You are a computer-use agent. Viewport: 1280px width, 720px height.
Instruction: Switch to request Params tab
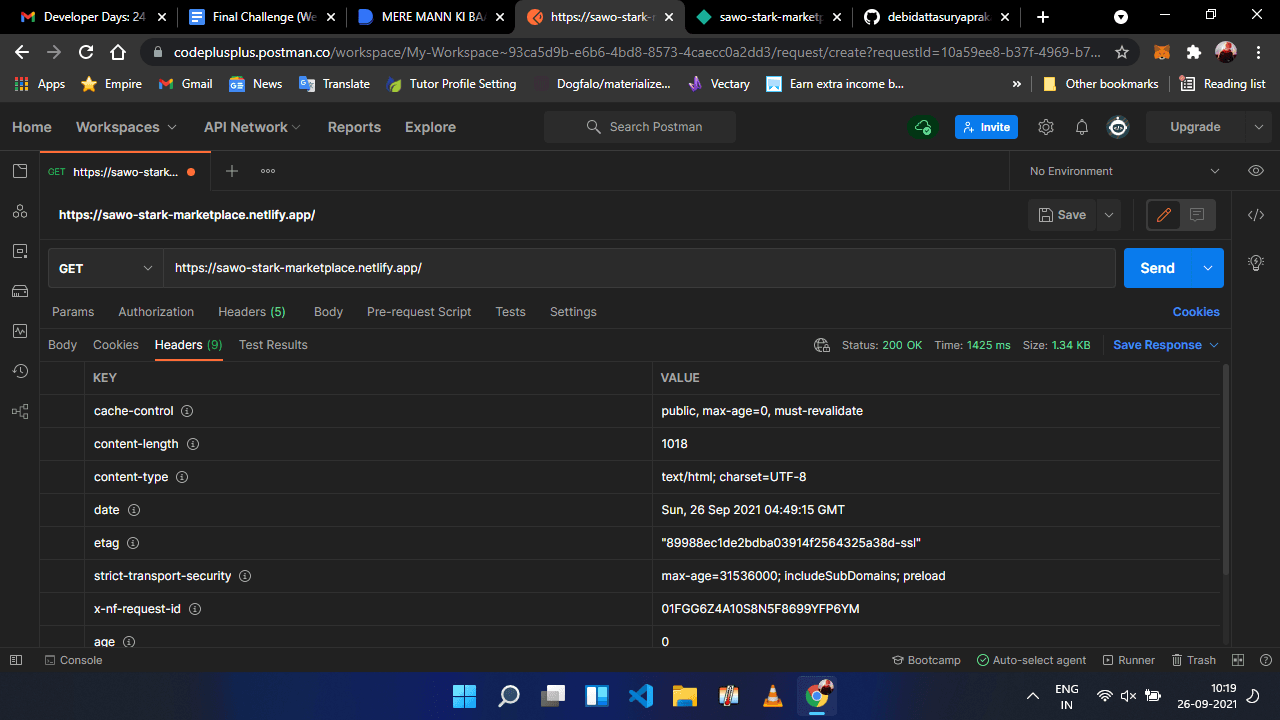(73, 312)
